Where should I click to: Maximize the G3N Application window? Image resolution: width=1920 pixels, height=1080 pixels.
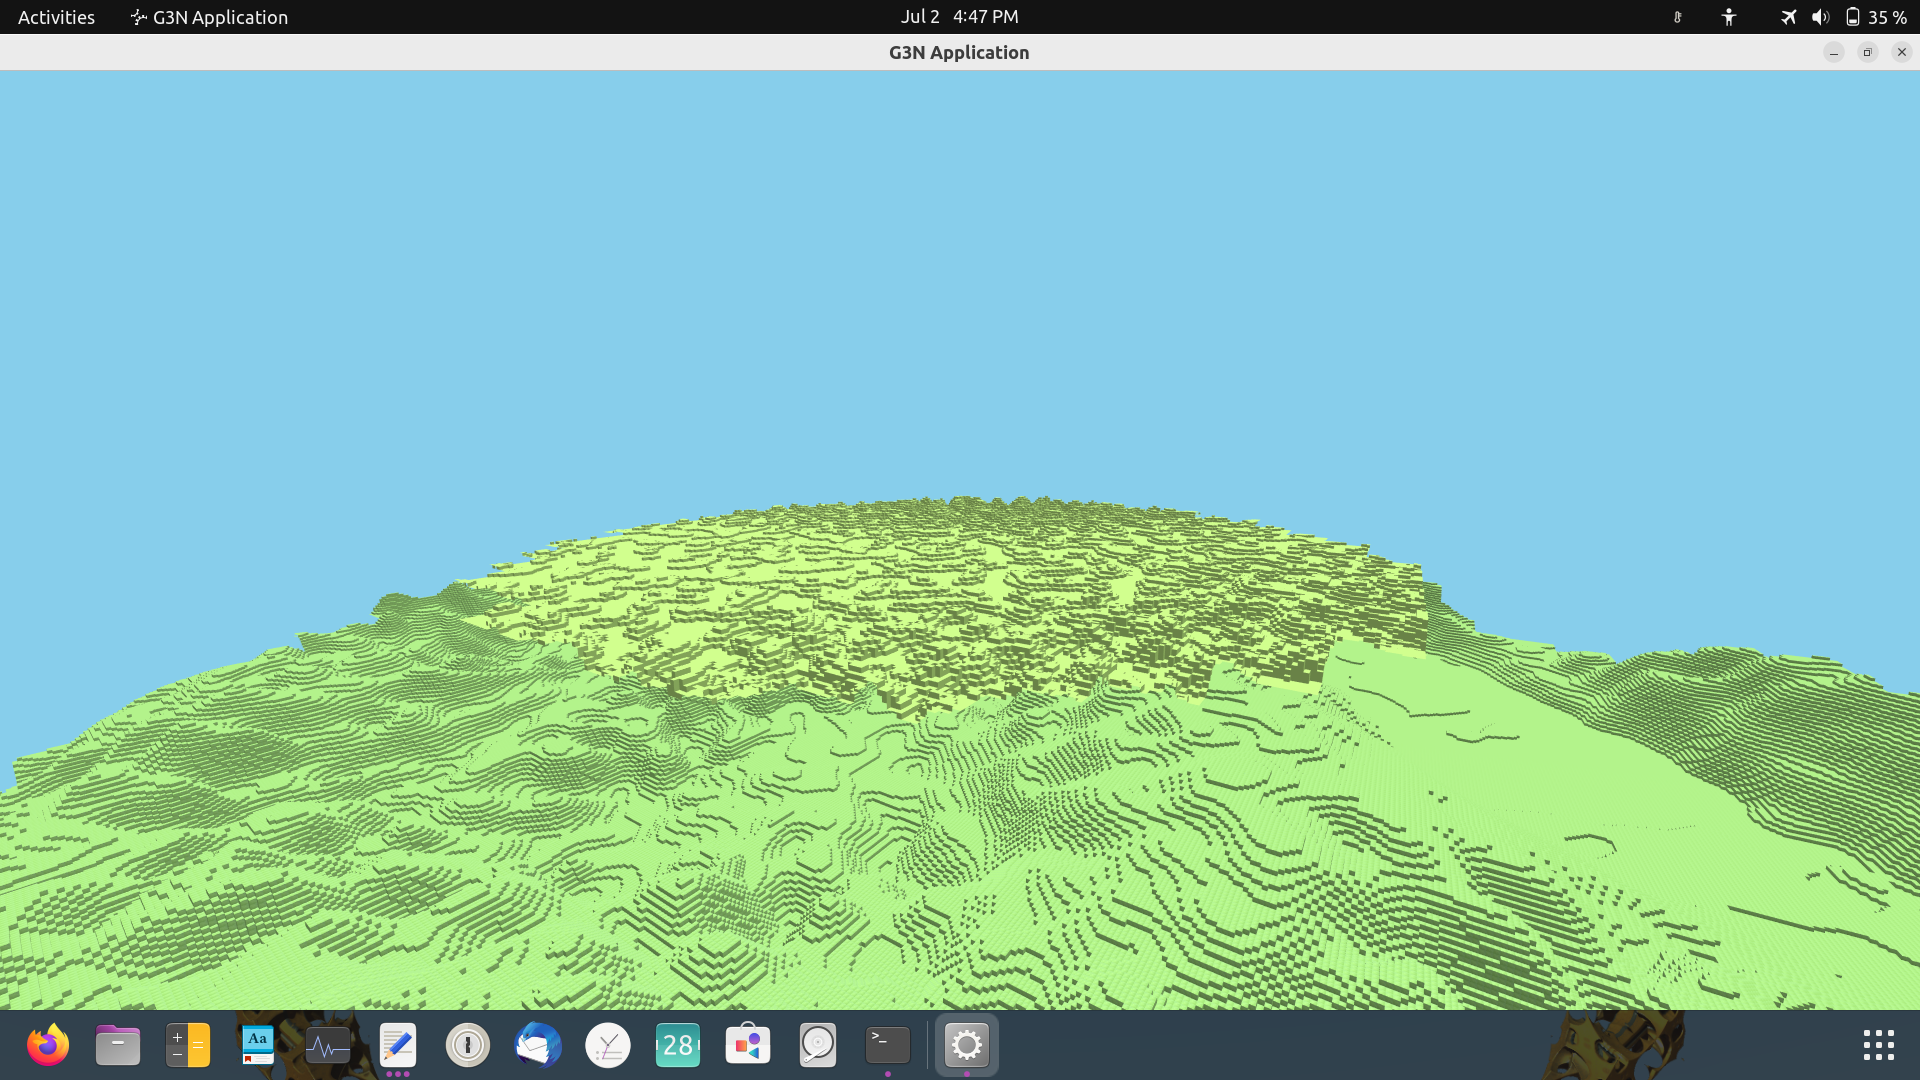tap(1867, 52)
